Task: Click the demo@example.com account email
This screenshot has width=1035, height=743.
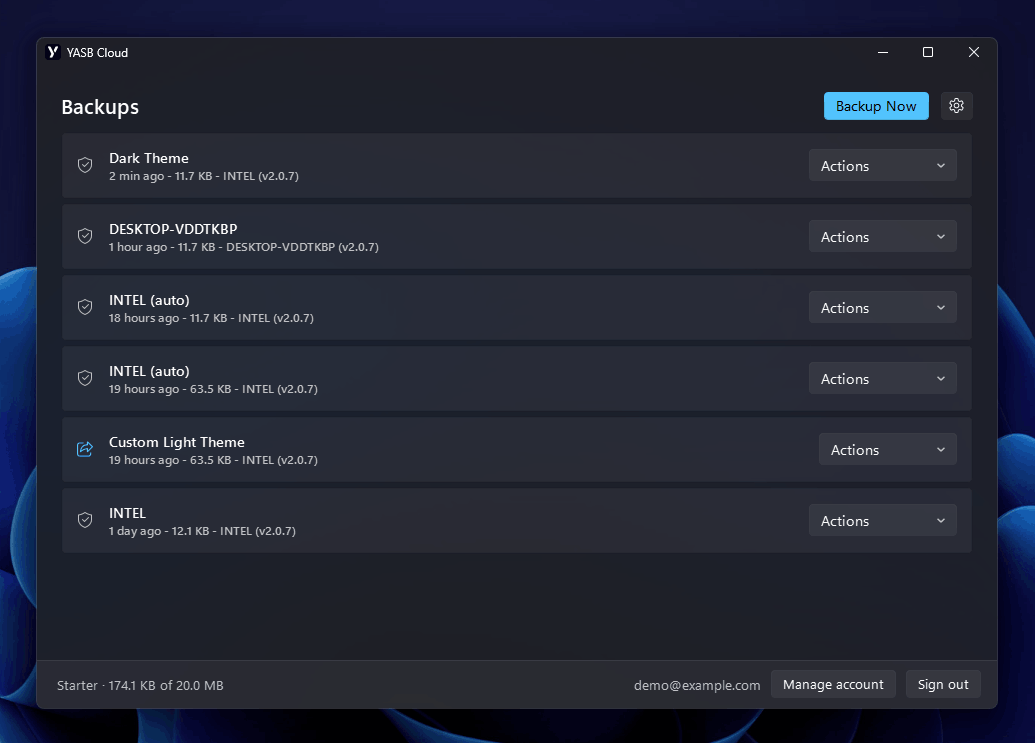Action: (697, 686)
